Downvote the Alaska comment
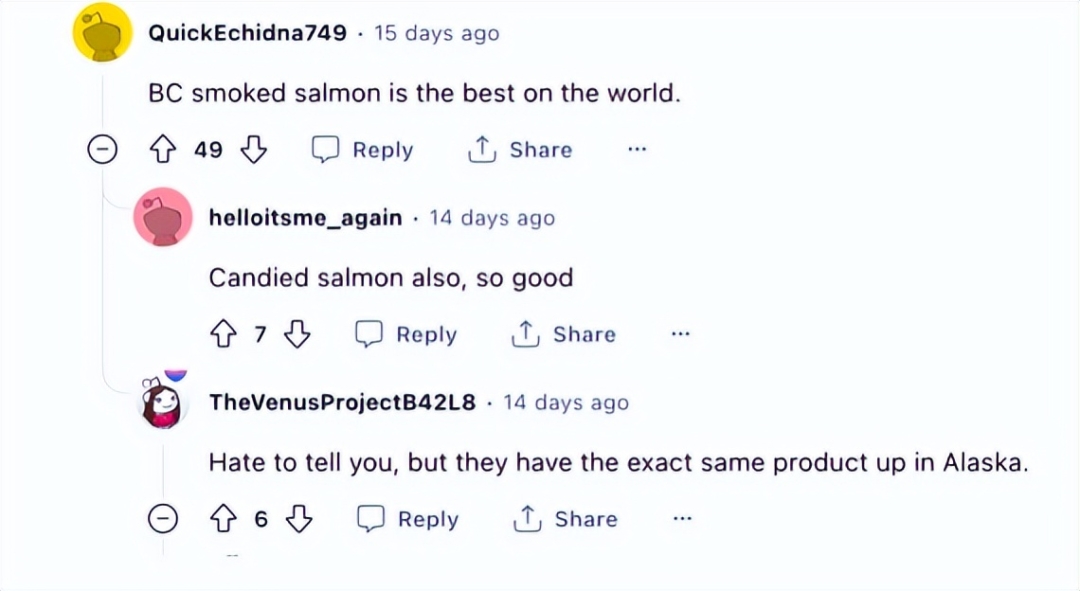The image size is (1080, 591). click(299, 519)
